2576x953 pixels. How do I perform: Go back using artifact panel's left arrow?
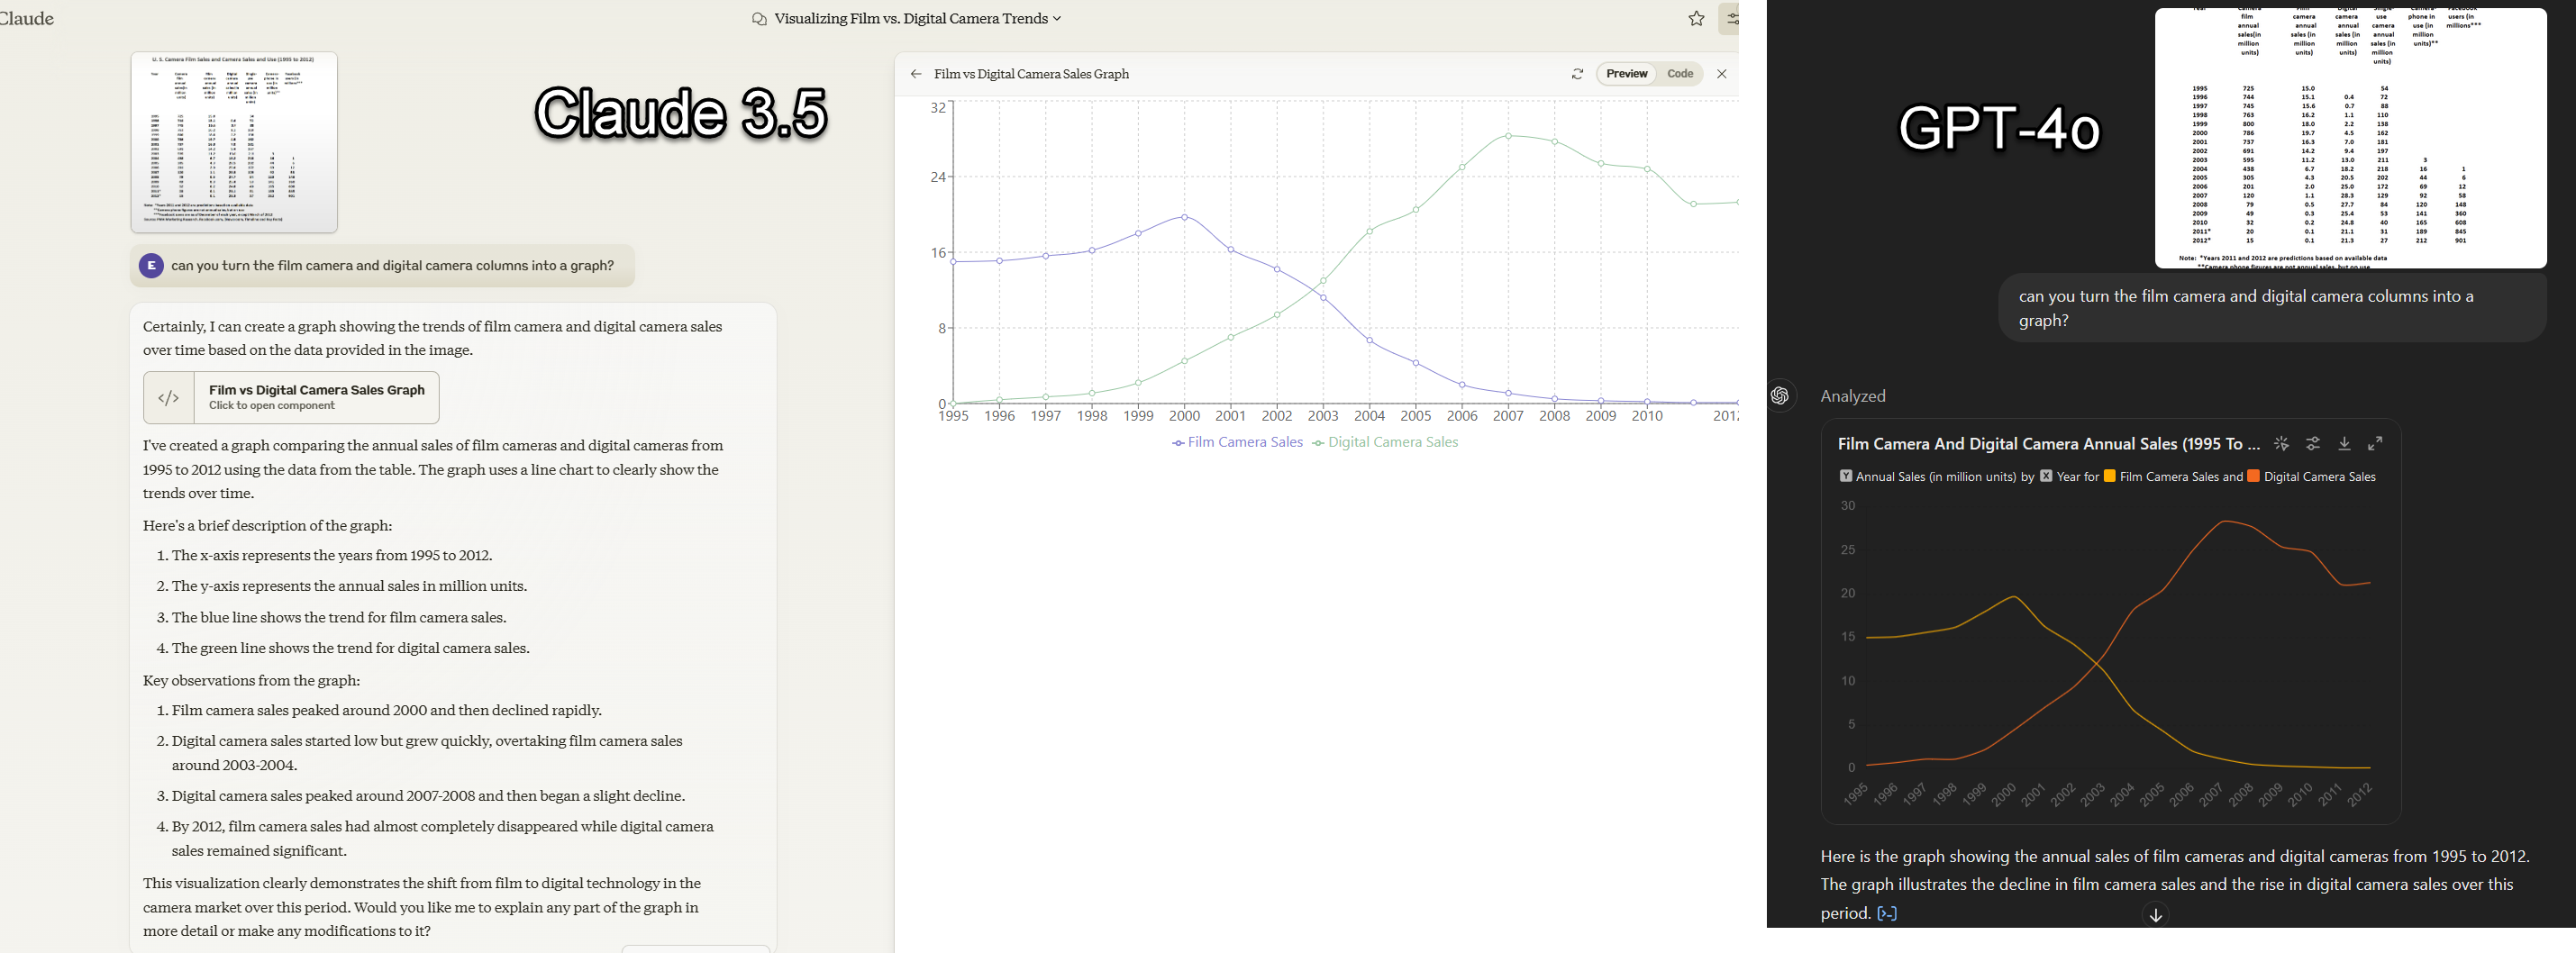click(915, 74)
